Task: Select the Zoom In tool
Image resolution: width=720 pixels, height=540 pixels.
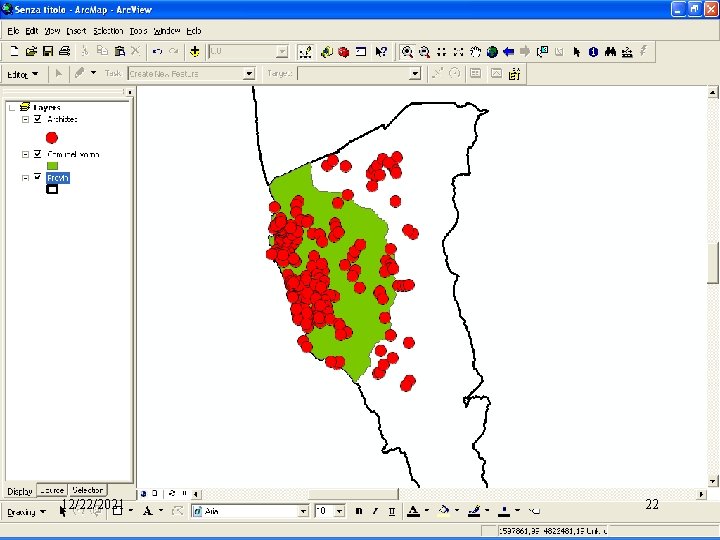Action: [x=407, y=51]
